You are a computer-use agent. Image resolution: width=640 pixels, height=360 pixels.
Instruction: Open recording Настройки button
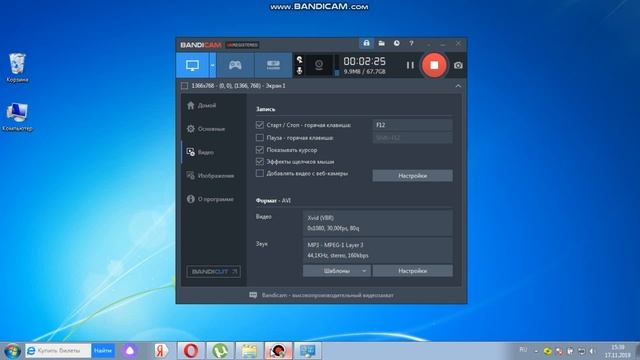coord(412,176)
